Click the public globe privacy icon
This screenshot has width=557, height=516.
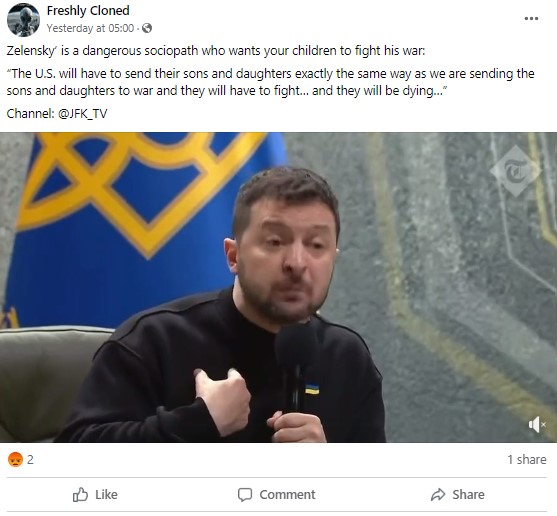[147, 28]
